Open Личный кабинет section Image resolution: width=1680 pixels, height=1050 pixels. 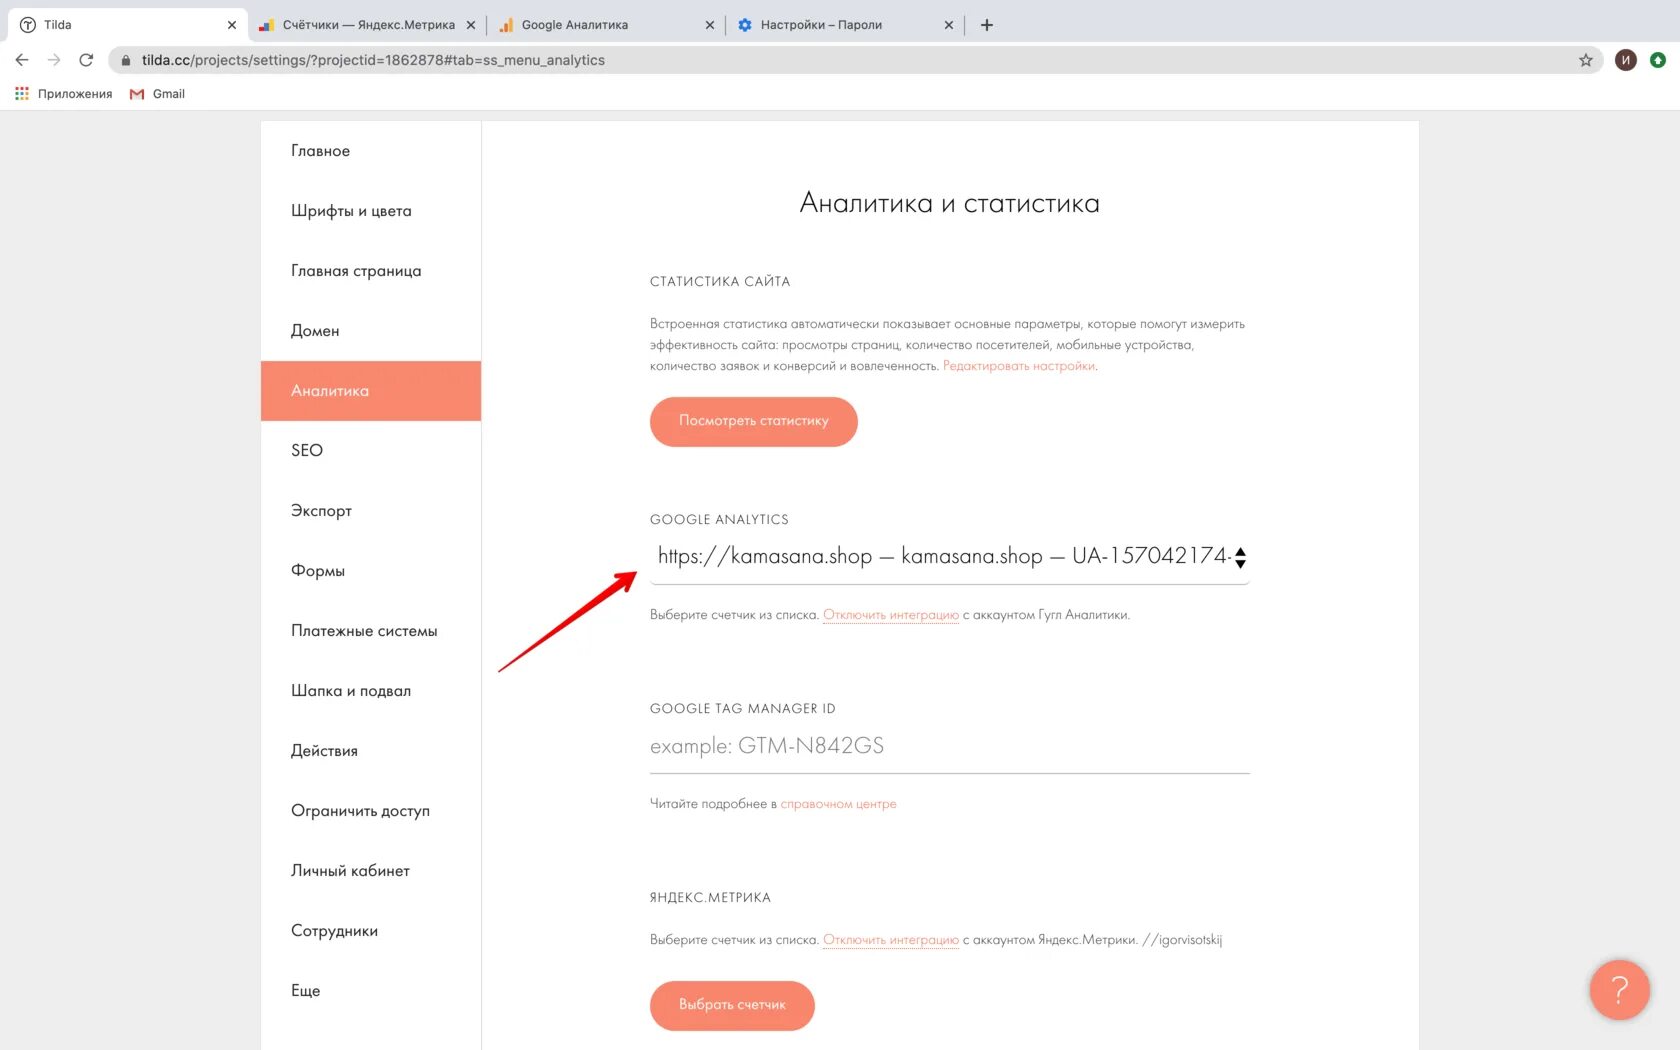pos(370,871)
